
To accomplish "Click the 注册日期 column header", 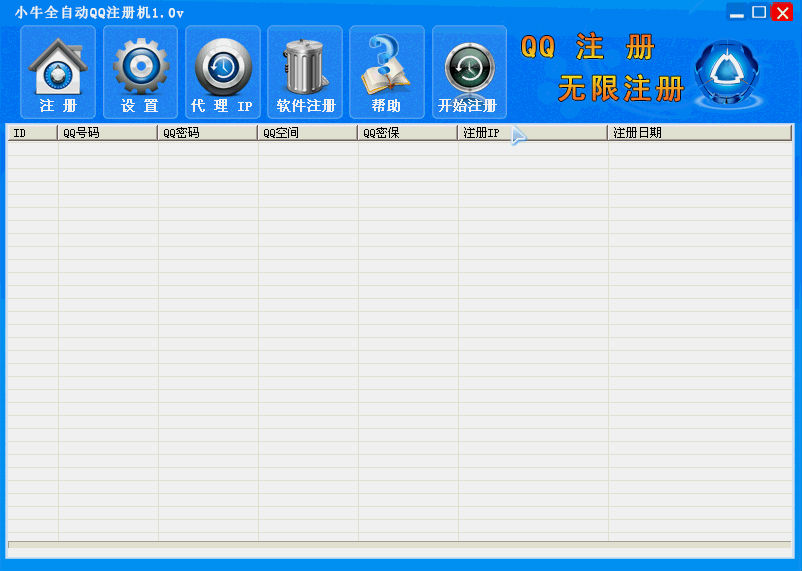I will pos(699,133).
